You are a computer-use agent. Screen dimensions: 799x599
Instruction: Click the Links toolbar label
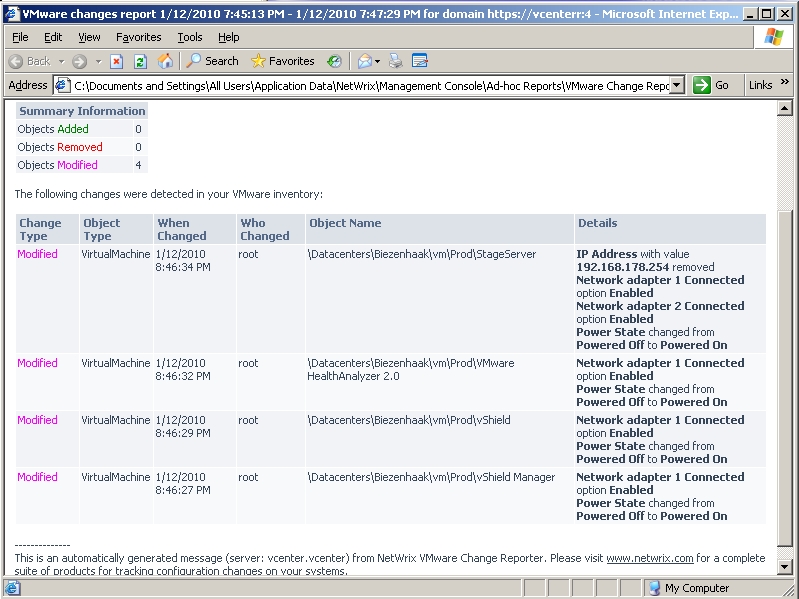pyautogui.click(x=760, y=85)
